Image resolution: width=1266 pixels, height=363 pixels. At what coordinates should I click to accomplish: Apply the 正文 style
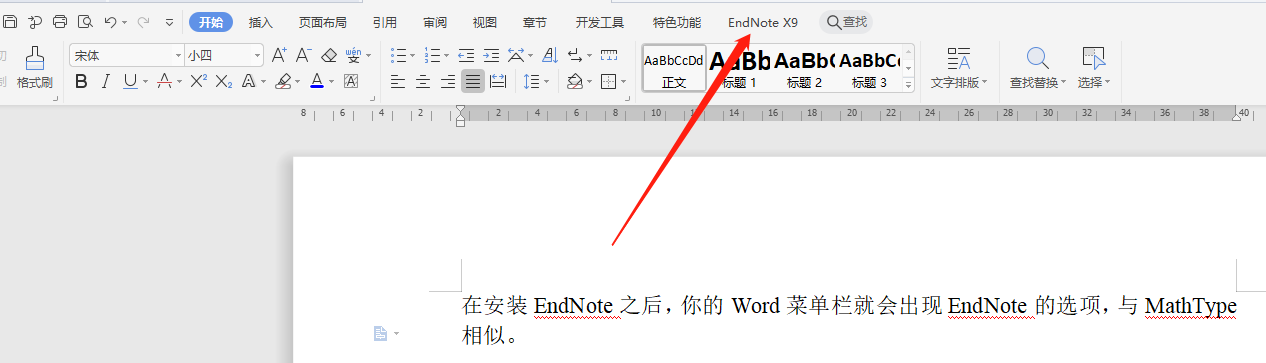click(674, 68)
